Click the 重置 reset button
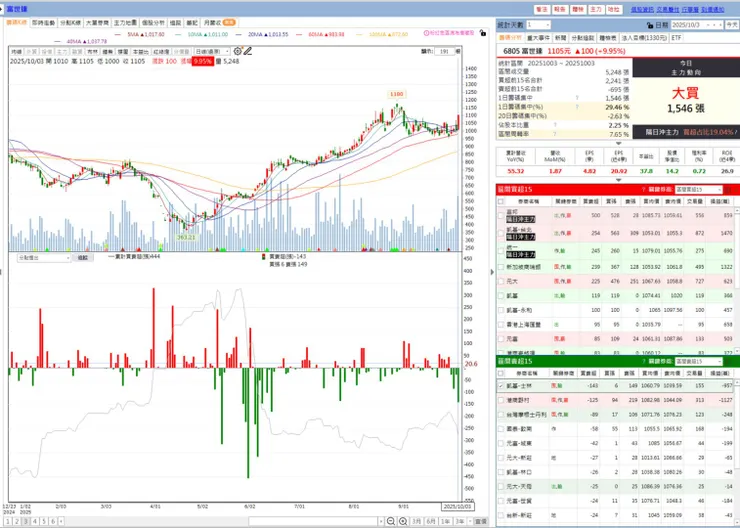 pos(480,521)
